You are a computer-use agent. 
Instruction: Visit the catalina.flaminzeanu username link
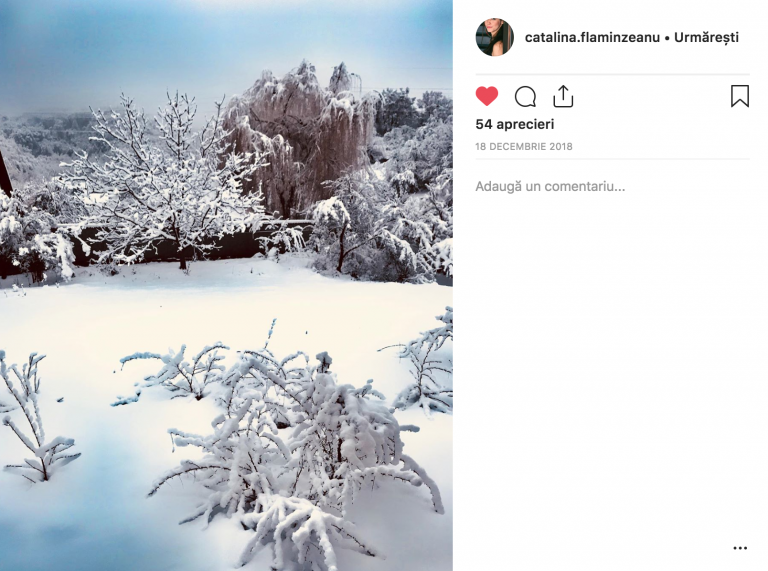(x=592, y=37)
